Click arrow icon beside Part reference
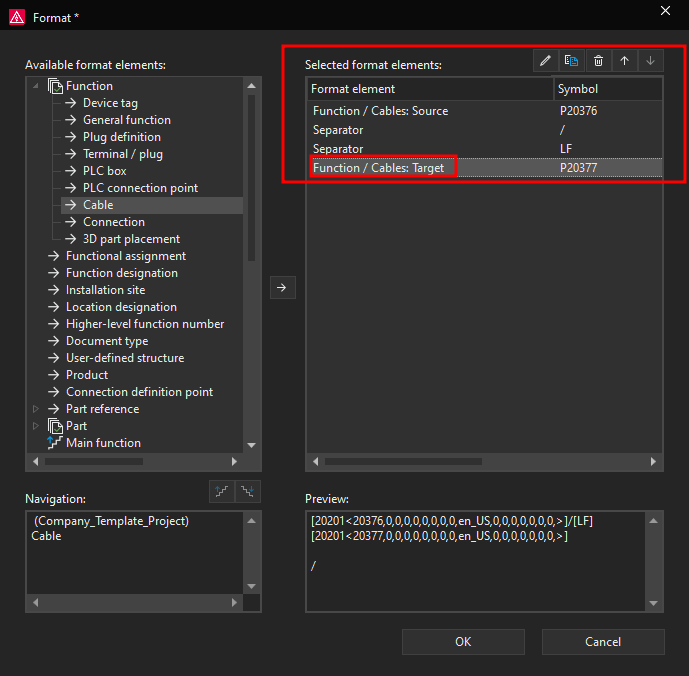 tap(53, 409)
